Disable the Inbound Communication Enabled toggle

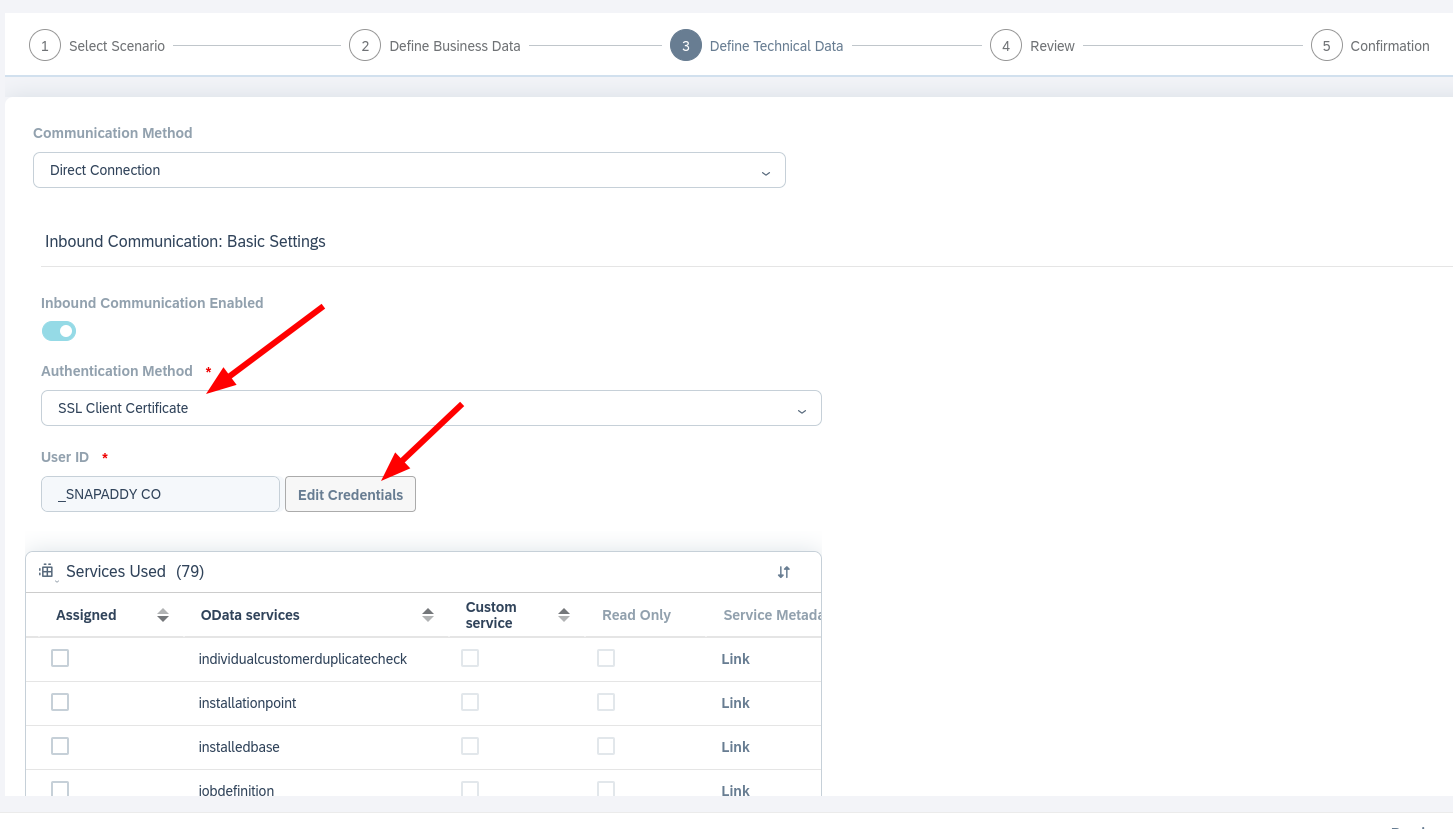pos(58,330)
